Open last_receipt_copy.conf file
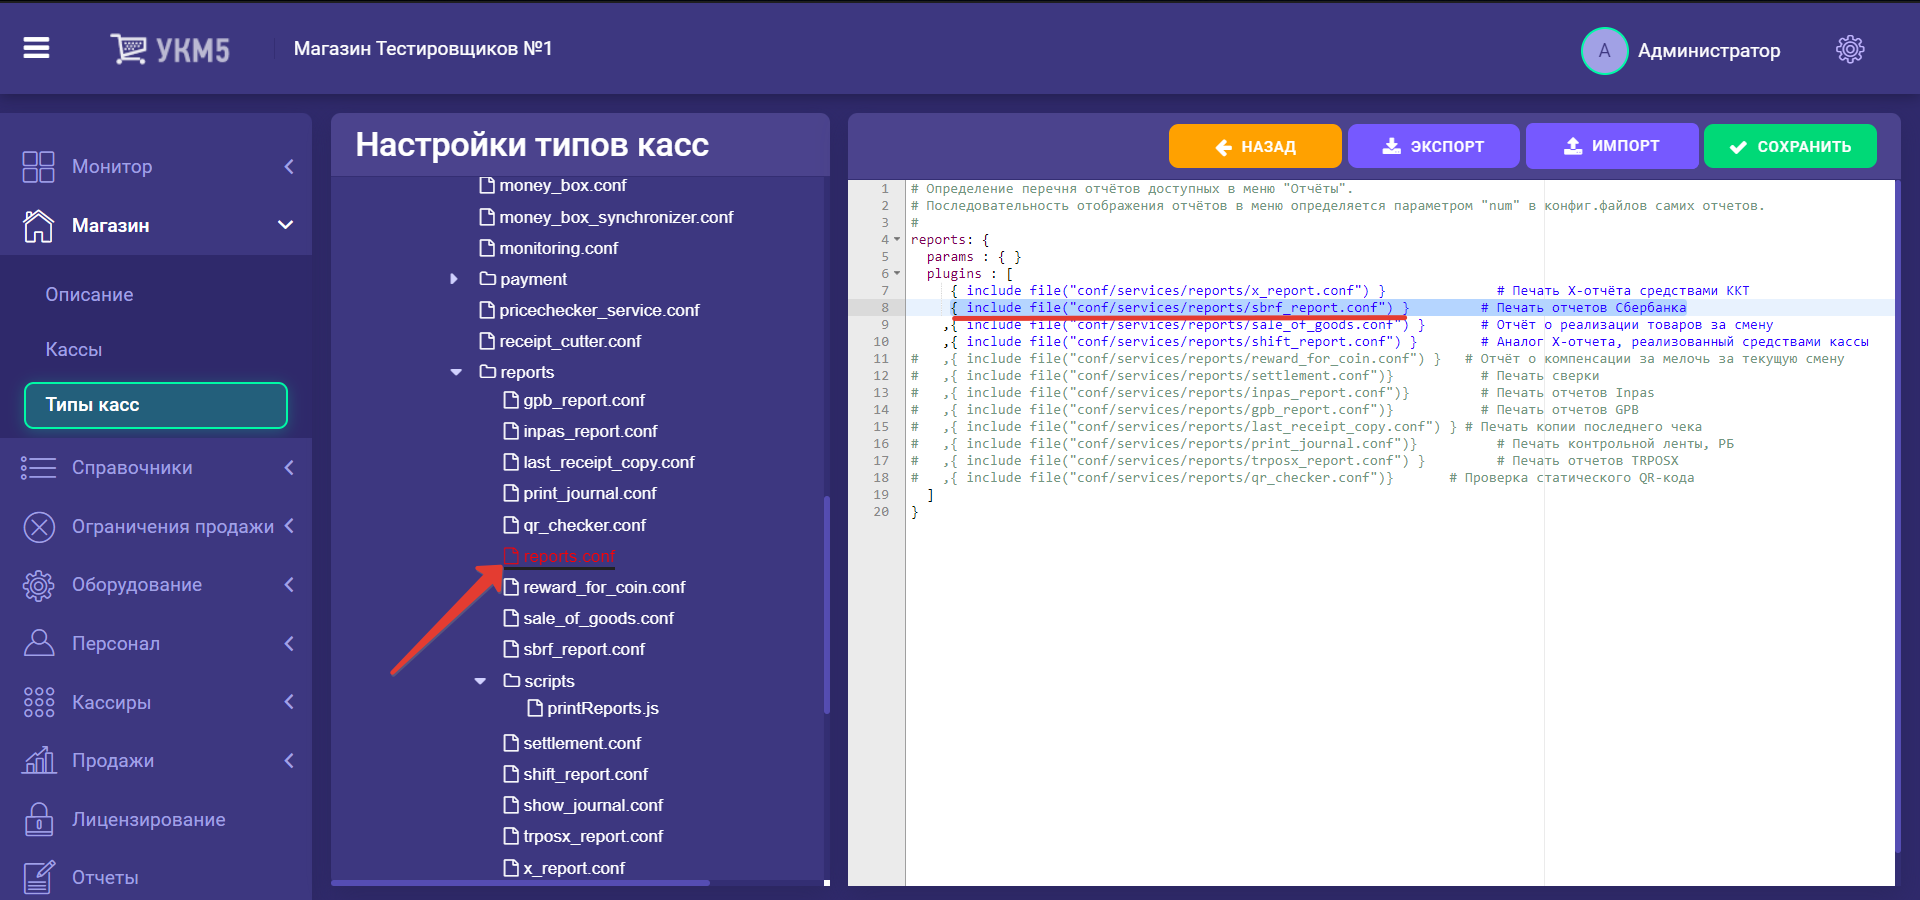Screen dimensions: 1920x900 tap(608, 462)
